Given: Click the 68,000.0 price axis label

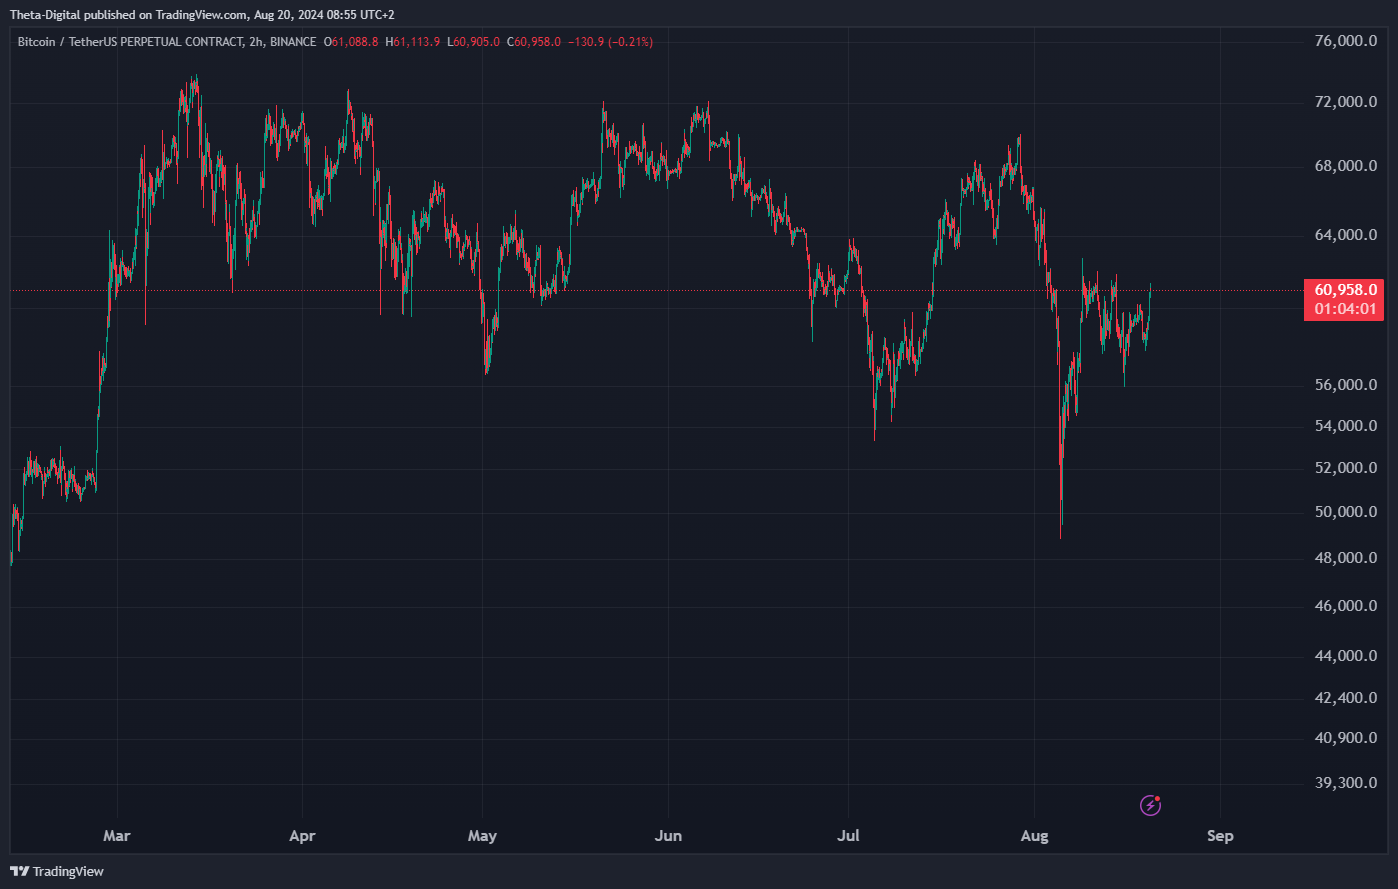Looking at the screenshot, I should pyautogui.click(x=1345, y=166).
